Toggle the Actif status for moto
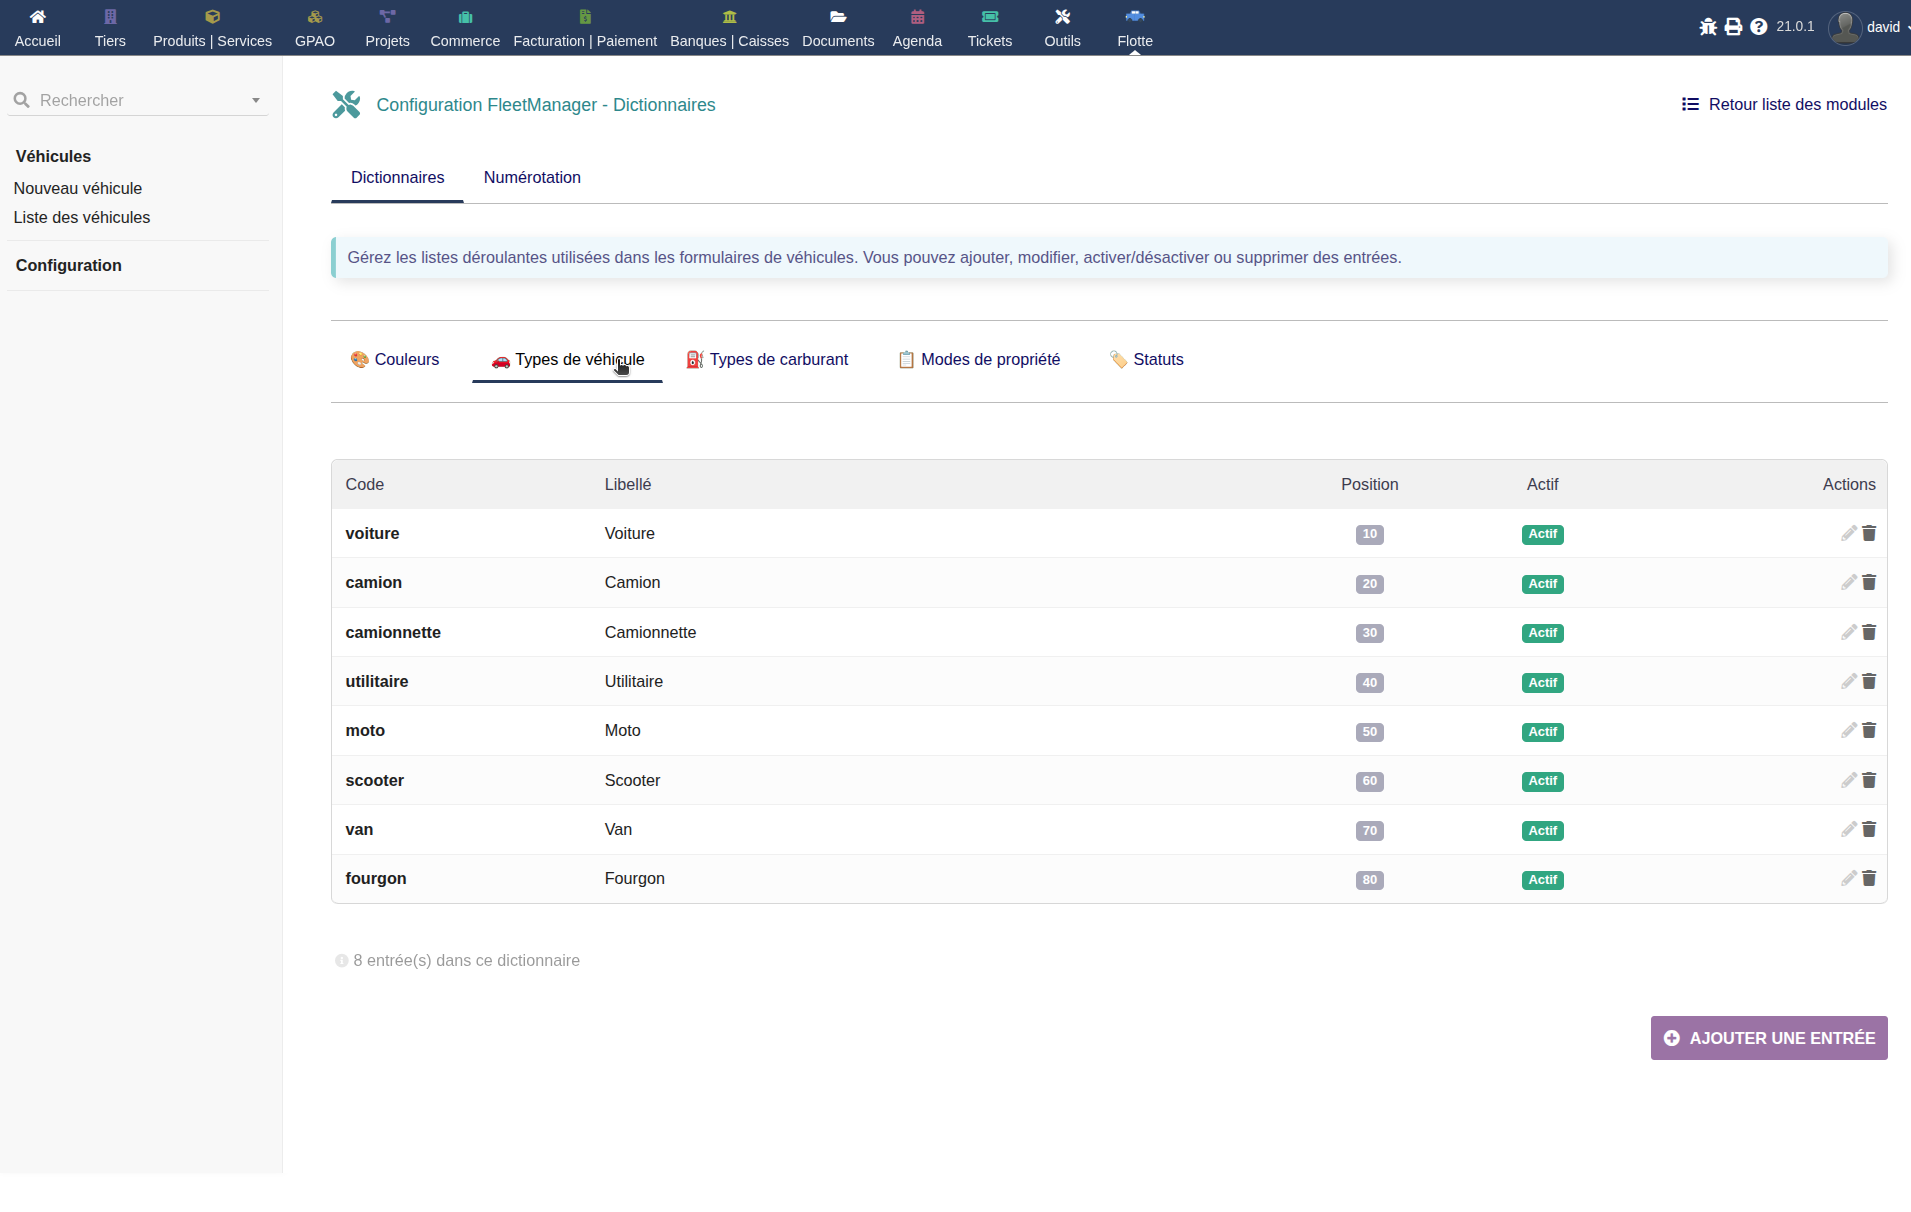The height and width of the screenshot is (1212, 1911). click(1542, 732)
